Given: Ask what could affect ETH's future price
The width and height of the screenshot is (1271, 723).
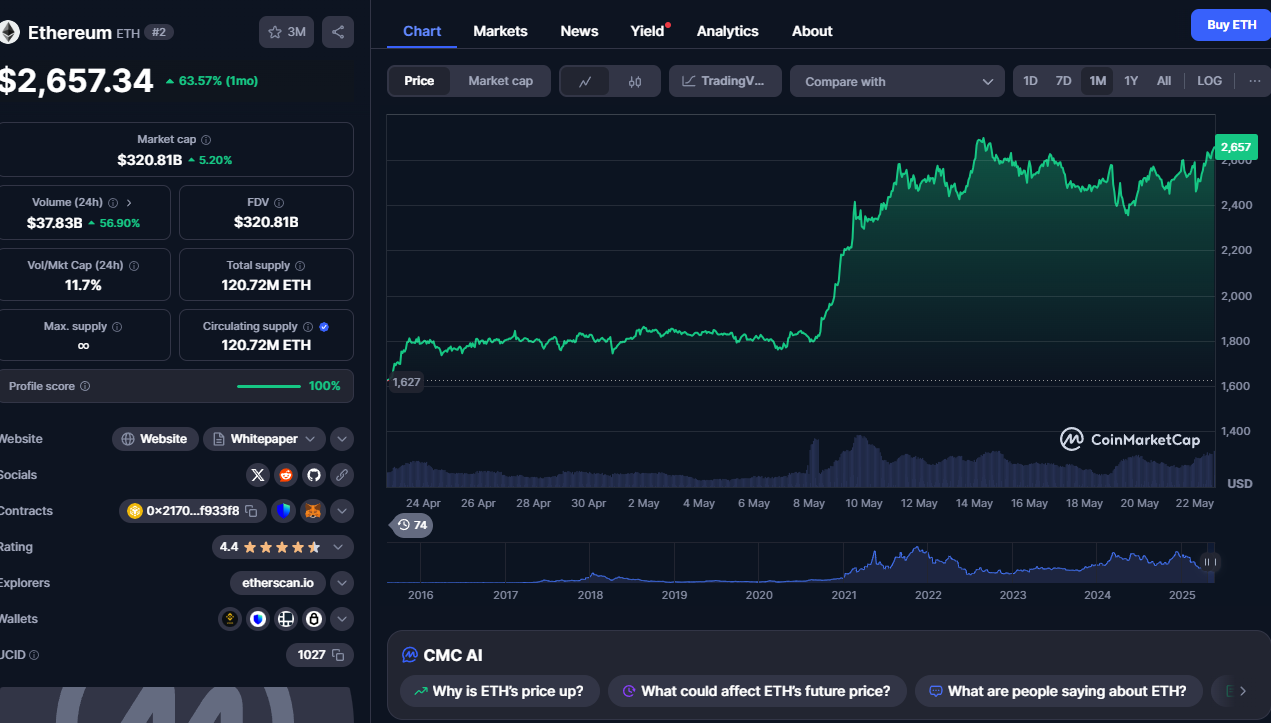Looking at the screenshot, I should click(x=757, y=691).
